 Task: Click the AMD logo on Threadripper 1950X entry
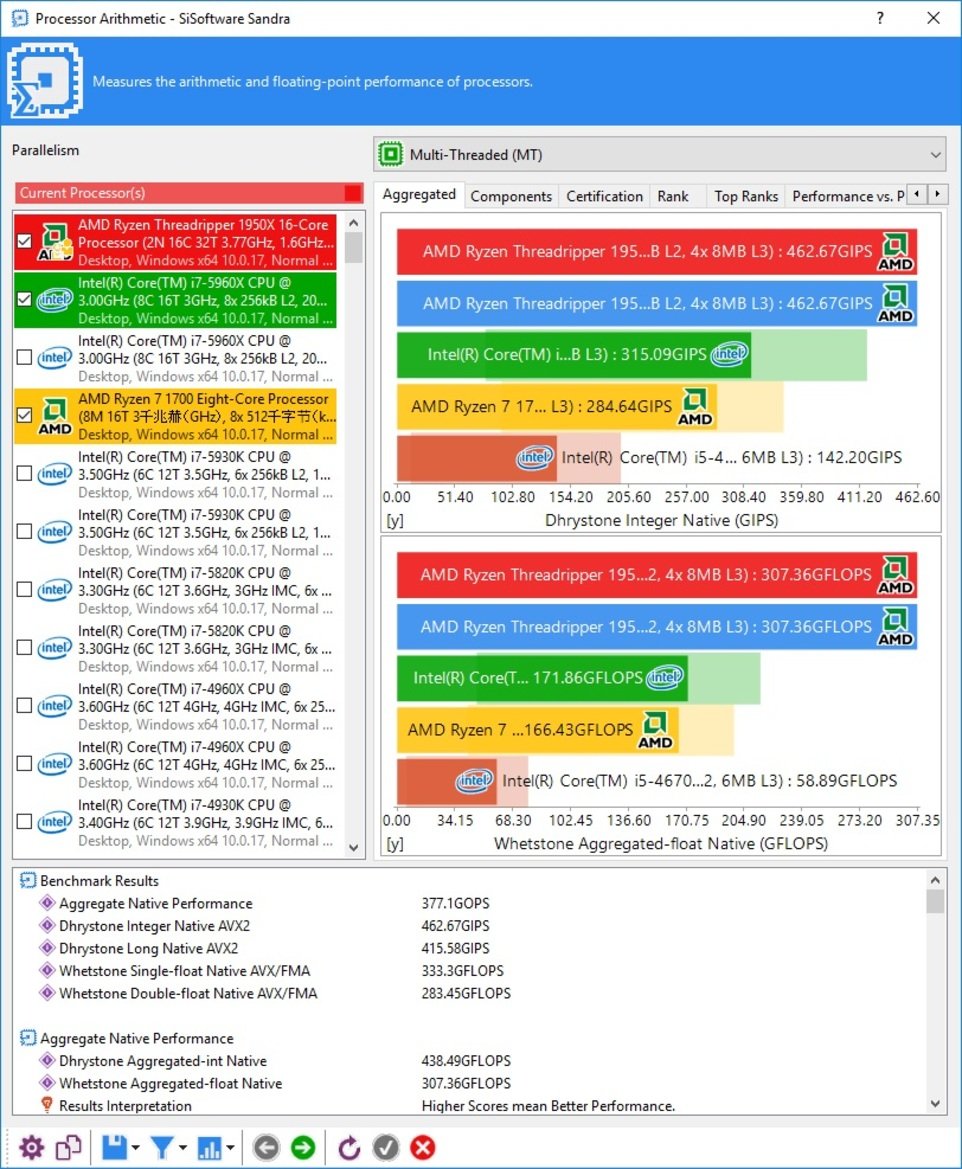(55, 242)
